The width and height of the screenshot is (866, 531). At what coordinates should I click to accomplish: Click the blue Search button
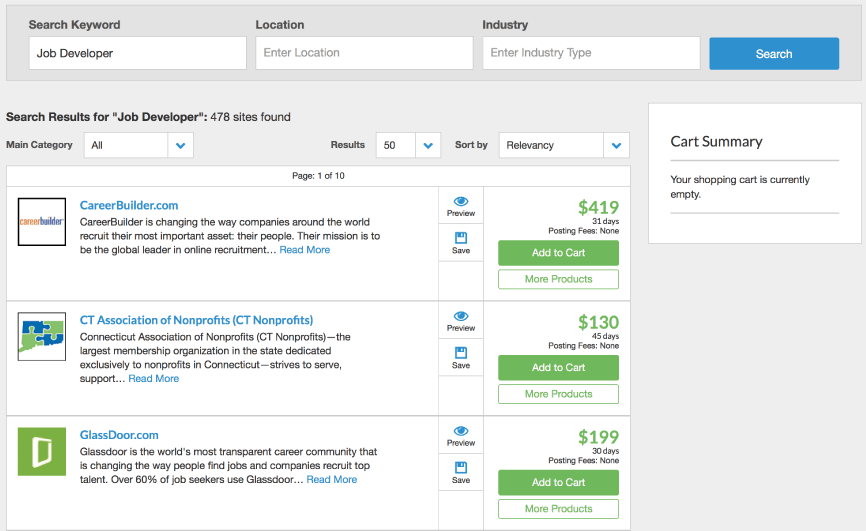pos(774,54)
